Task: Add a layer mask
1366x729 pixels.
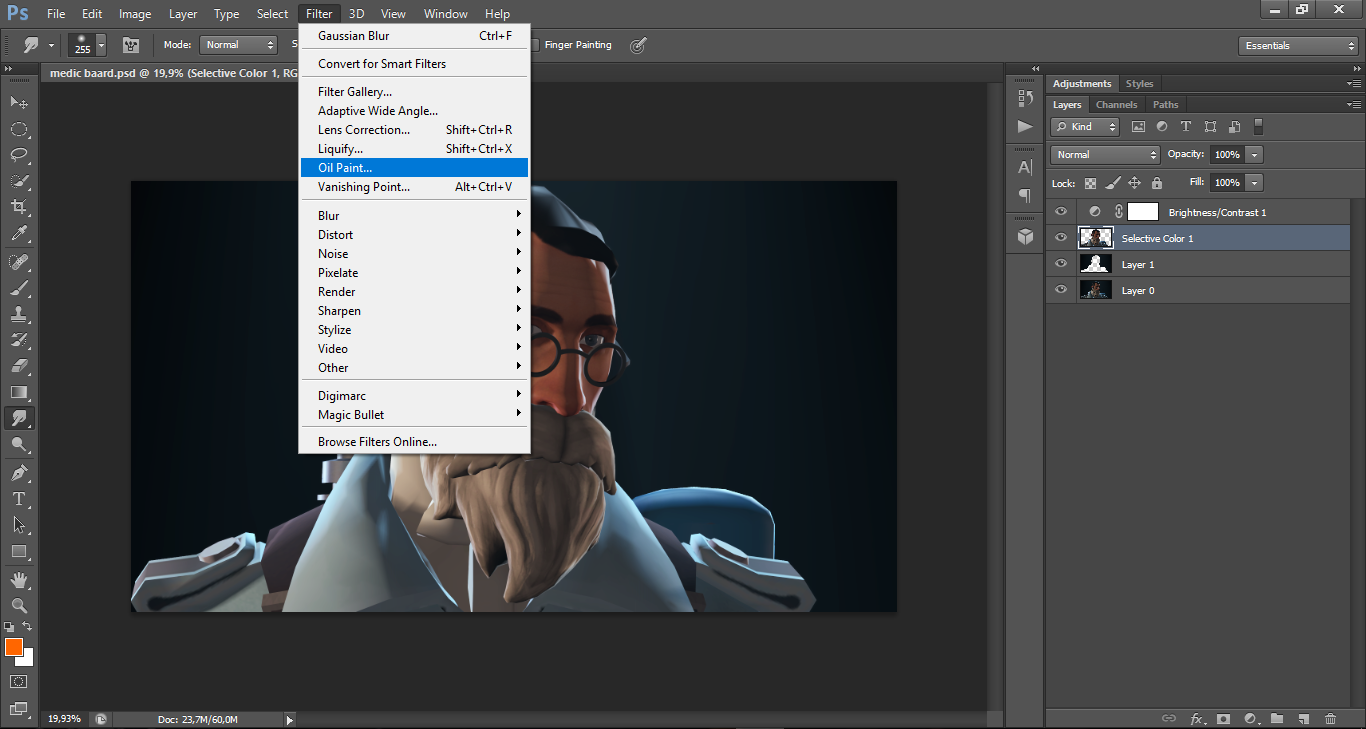Action: pos(1222,718)
